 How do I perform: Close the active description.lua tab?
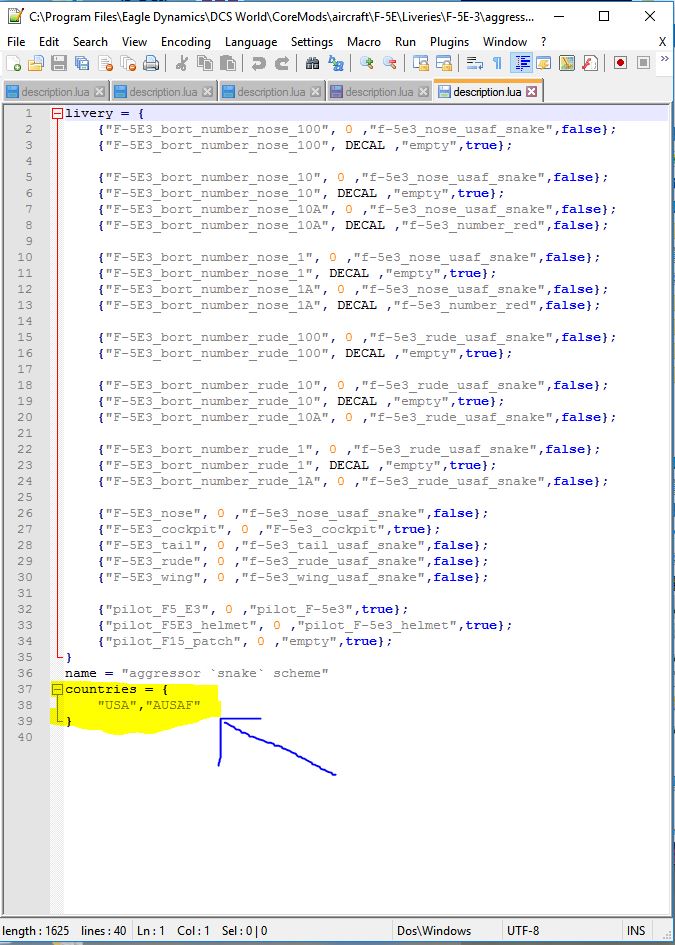click(x=531, y=92)
